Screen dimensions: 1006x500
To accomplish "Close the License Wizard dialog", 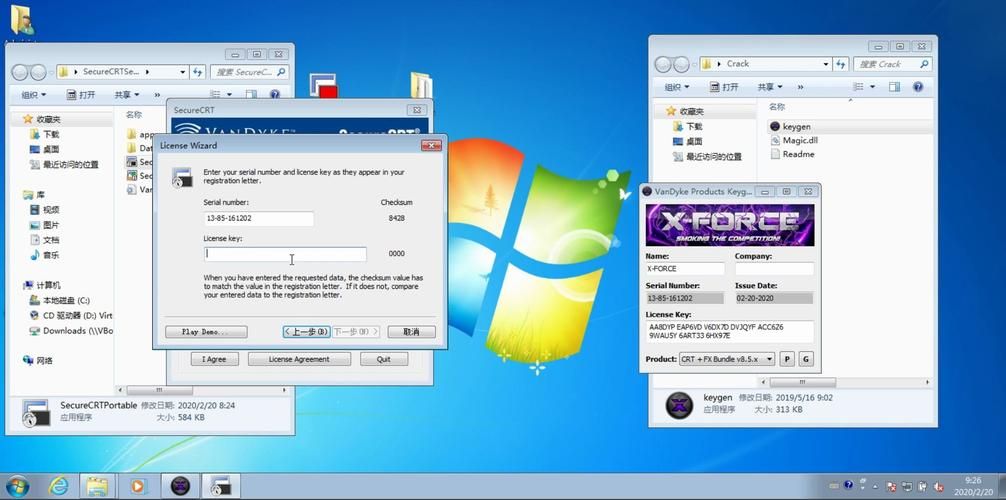I will [431, 146].
